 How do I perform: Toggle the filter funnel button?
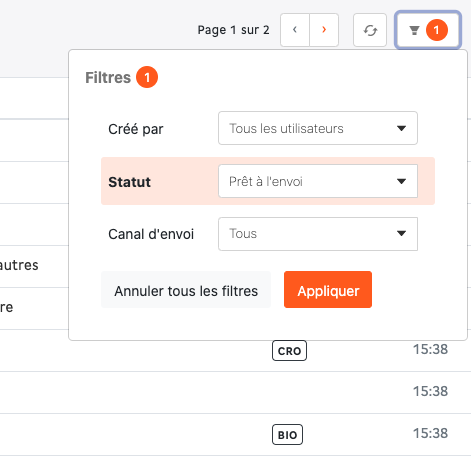point(428,30)
